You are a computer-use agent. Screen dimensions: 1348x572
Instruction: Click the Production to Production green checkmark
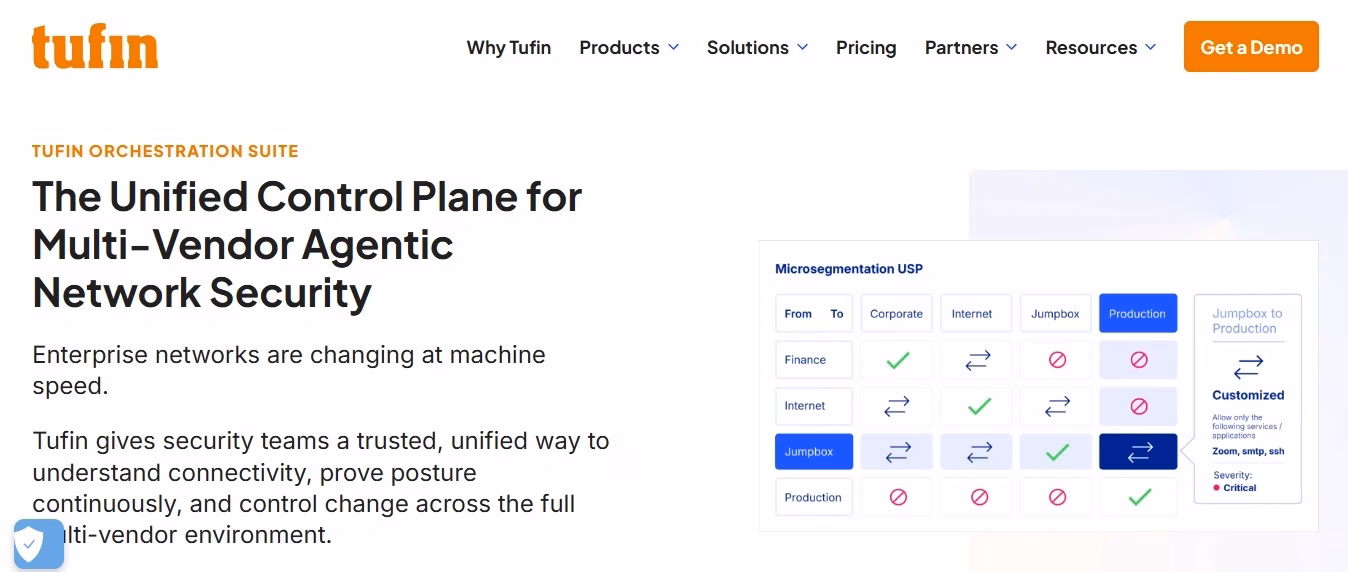tap(1139, 497)
